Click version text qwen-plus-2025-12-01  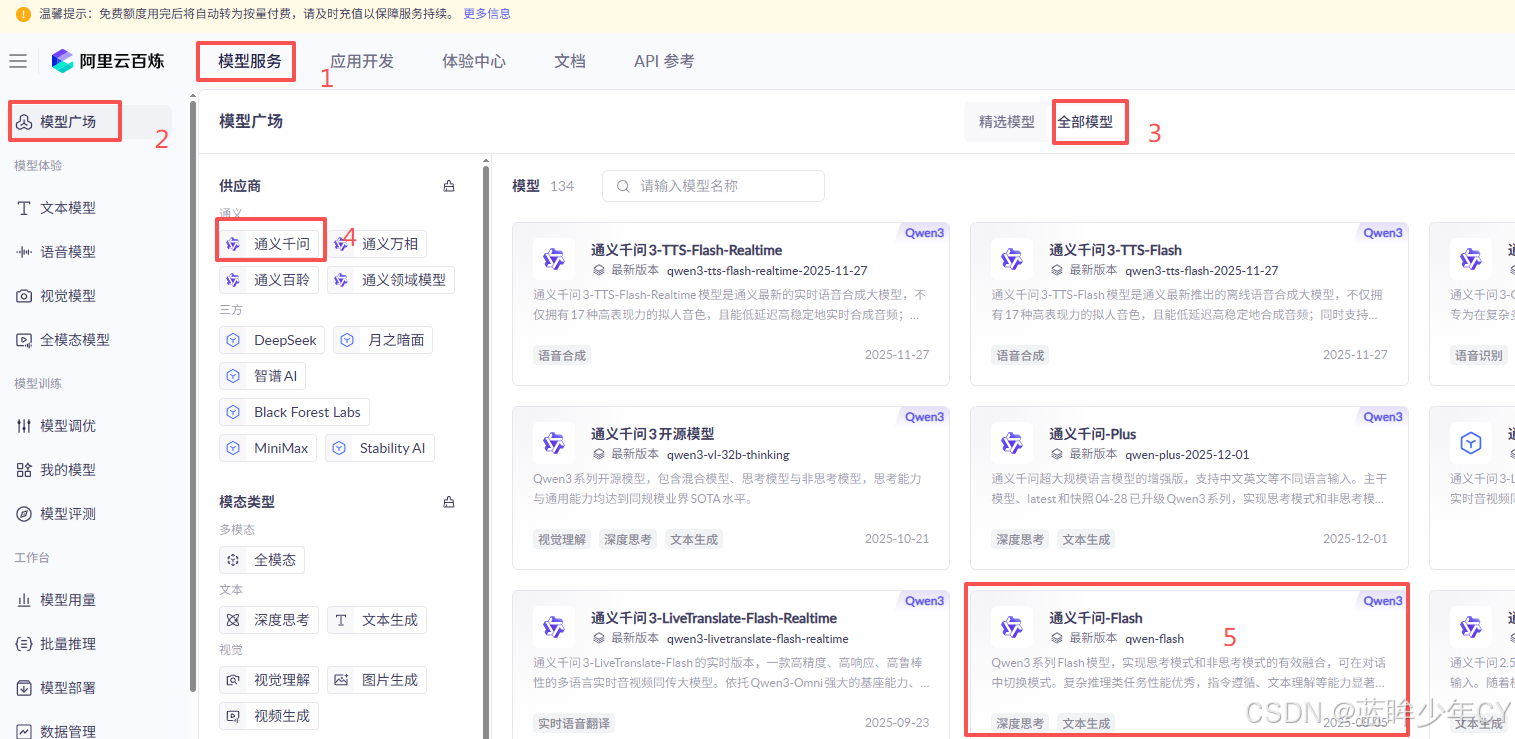click(x=1187, y=454)
